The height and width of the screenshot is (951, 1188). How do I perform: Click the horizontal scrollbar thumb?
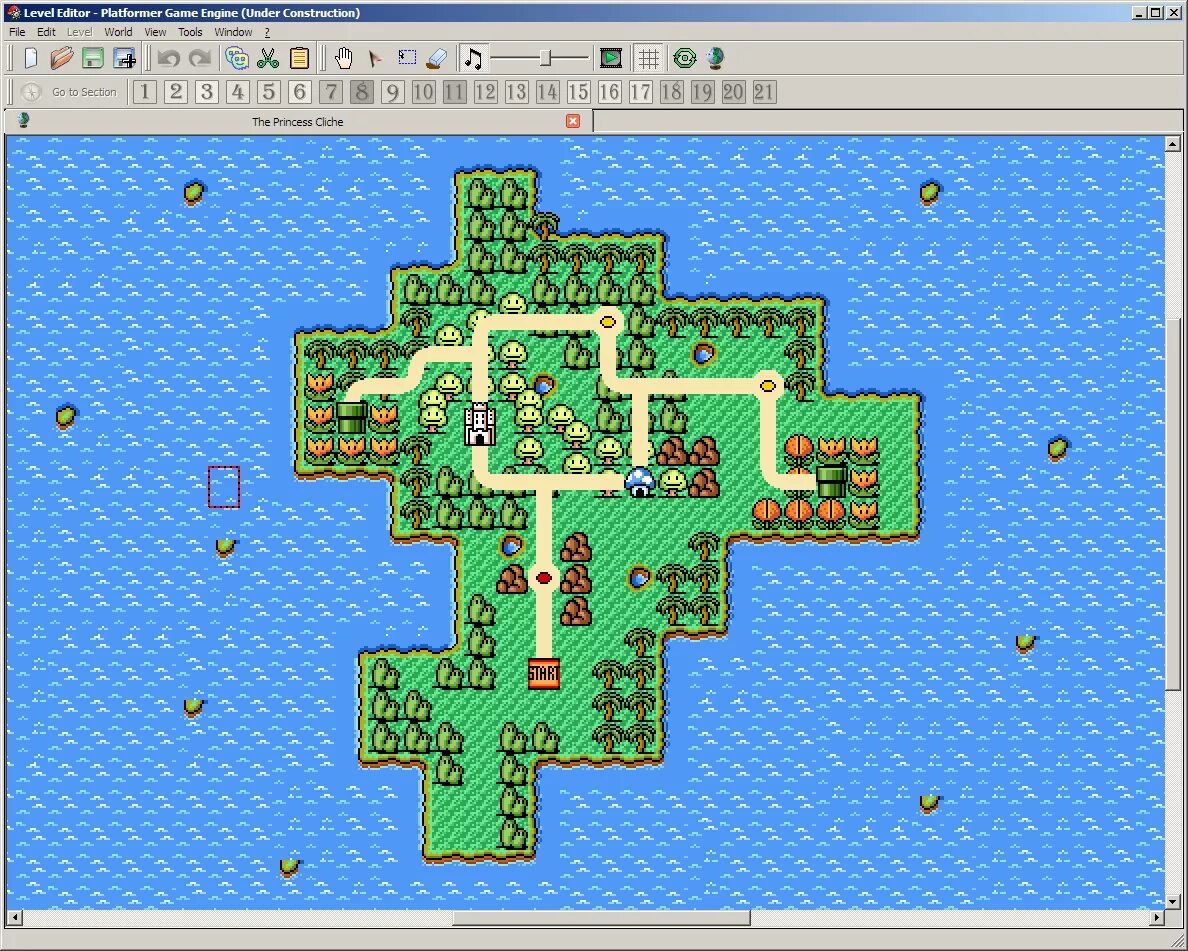pyautogui.click(x=602, y=918)
